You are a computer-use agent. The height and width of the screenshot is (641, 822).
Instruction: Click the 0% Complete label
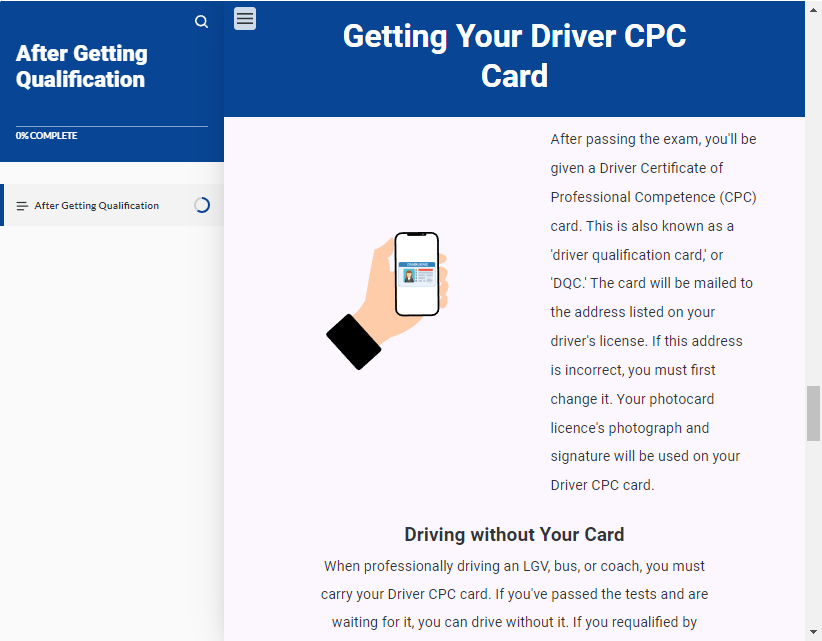click(x=47, y=136)
